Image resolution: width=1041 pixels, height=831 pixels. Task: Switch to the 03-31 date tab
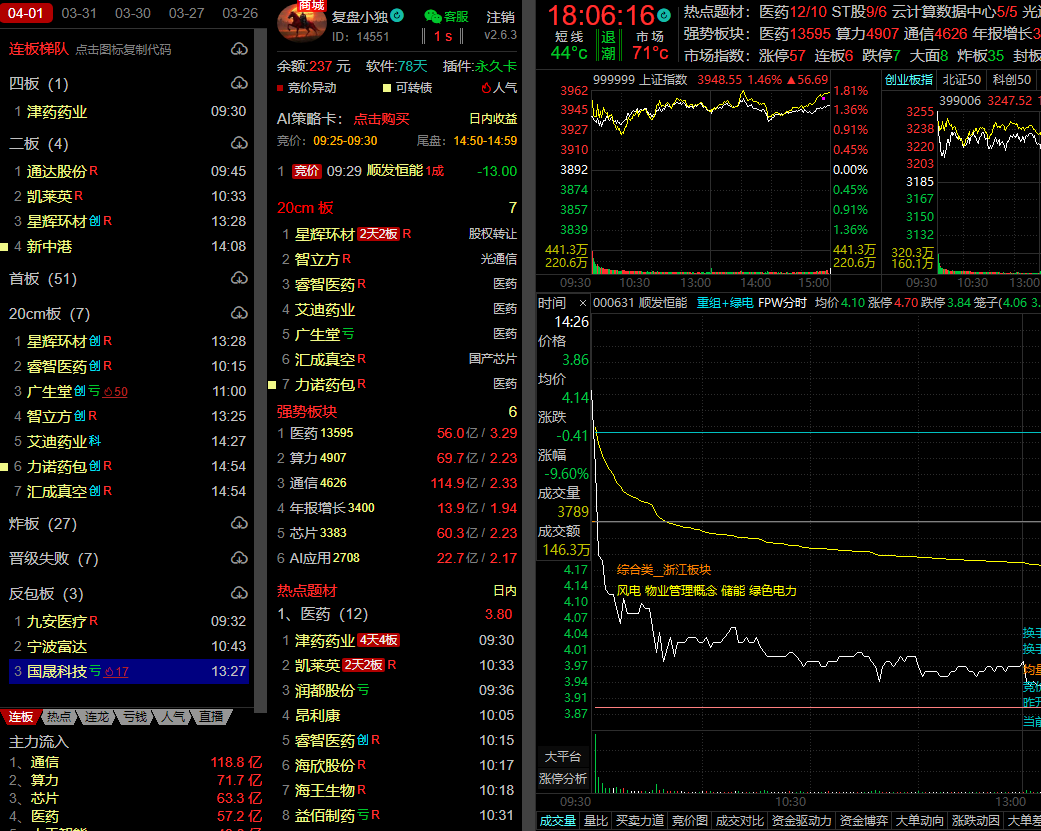(x=79, y=13)
